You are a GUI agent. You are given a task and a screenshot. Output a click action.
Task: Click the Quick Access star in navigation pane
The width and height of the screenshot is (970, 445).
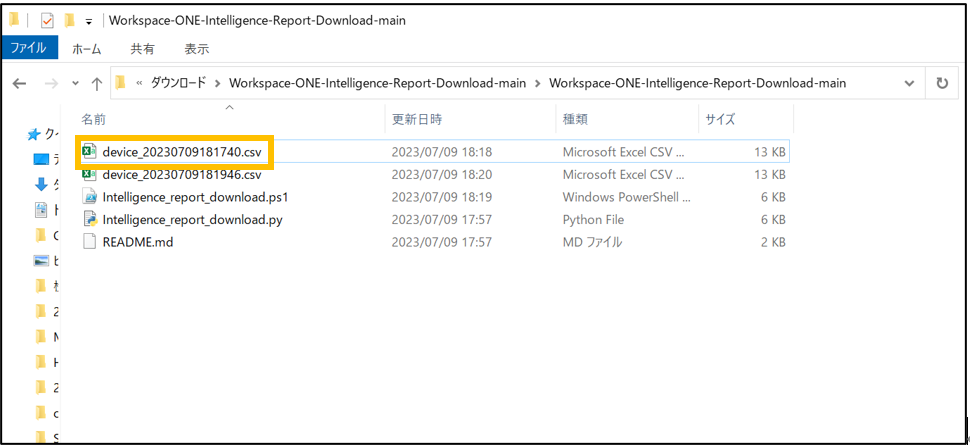(x=35, y=134)
